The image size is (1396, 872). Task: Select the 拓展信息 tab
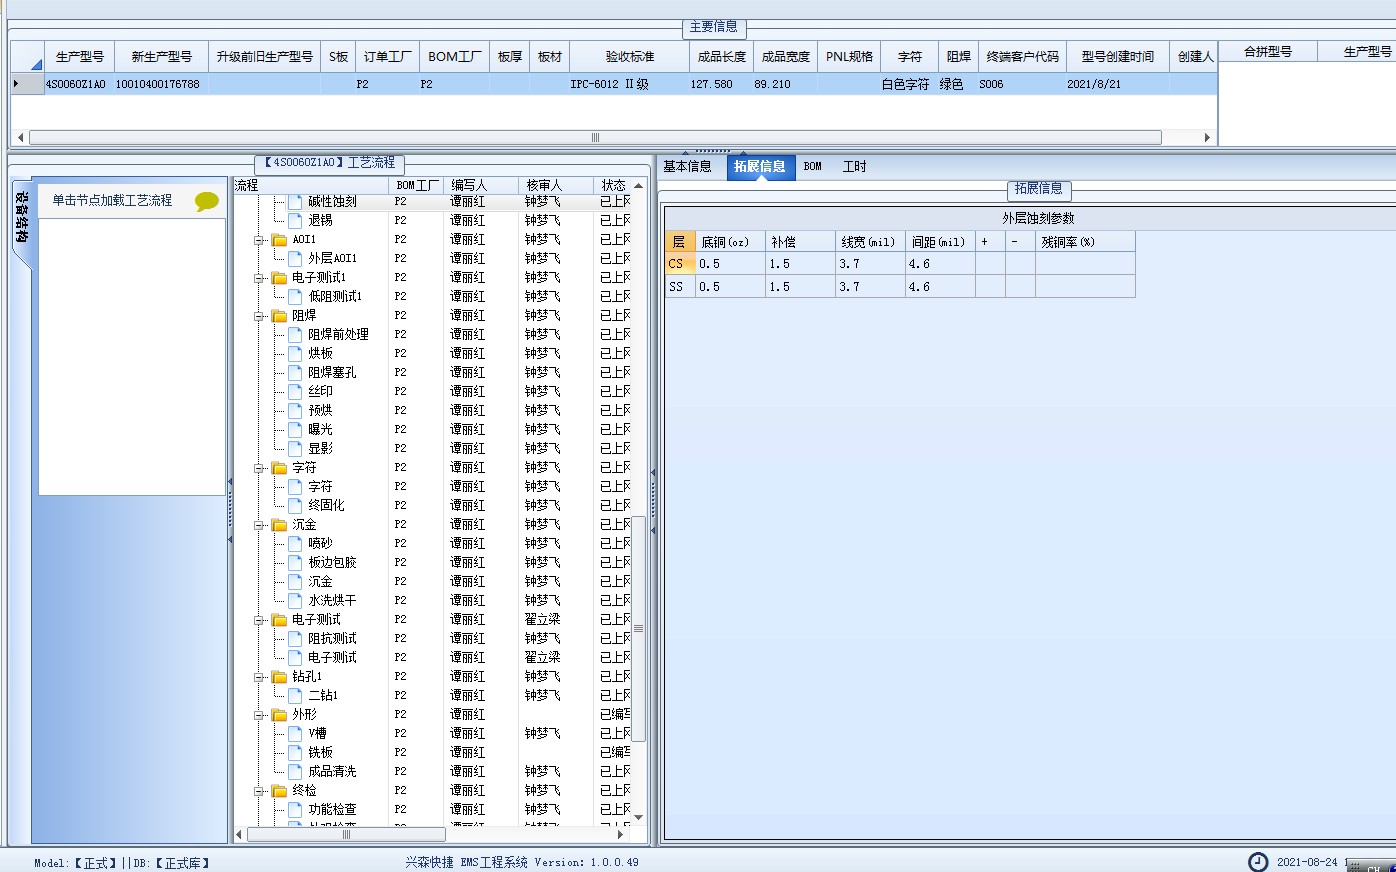point(760,167)
